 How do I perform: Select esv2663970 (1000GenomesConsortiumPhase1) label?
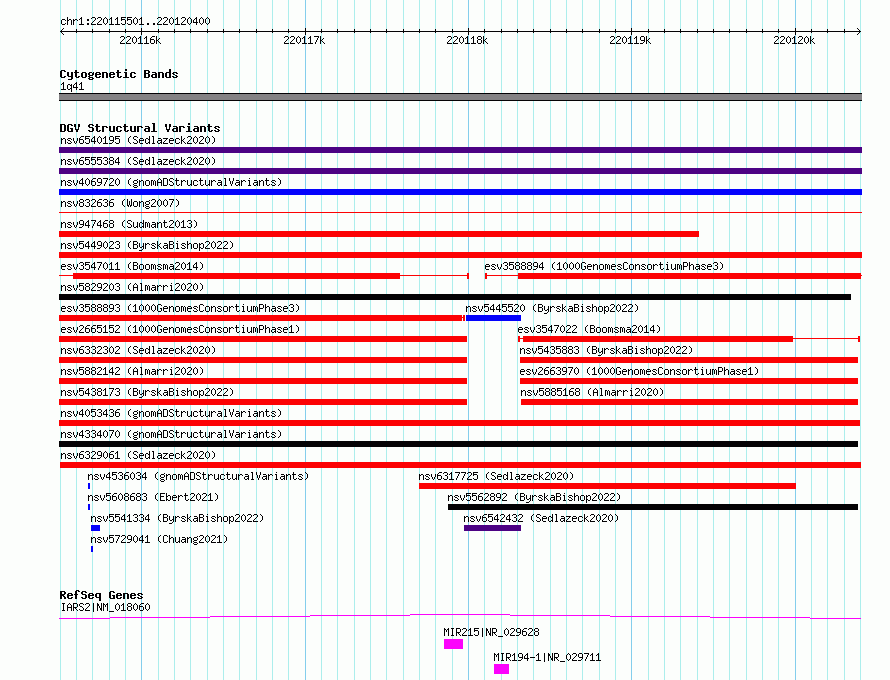tap(639, 371)
